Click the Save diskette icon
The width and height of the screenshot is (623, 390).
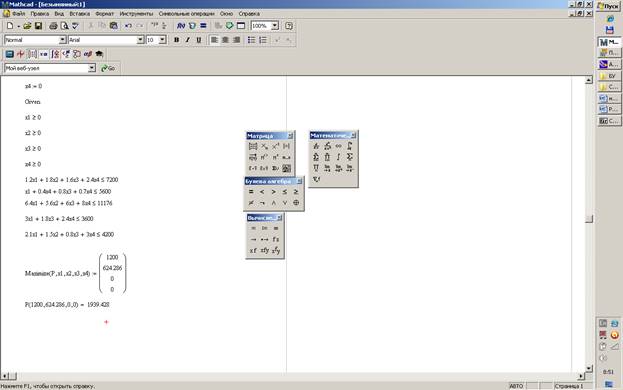click(x=39, y=26)
